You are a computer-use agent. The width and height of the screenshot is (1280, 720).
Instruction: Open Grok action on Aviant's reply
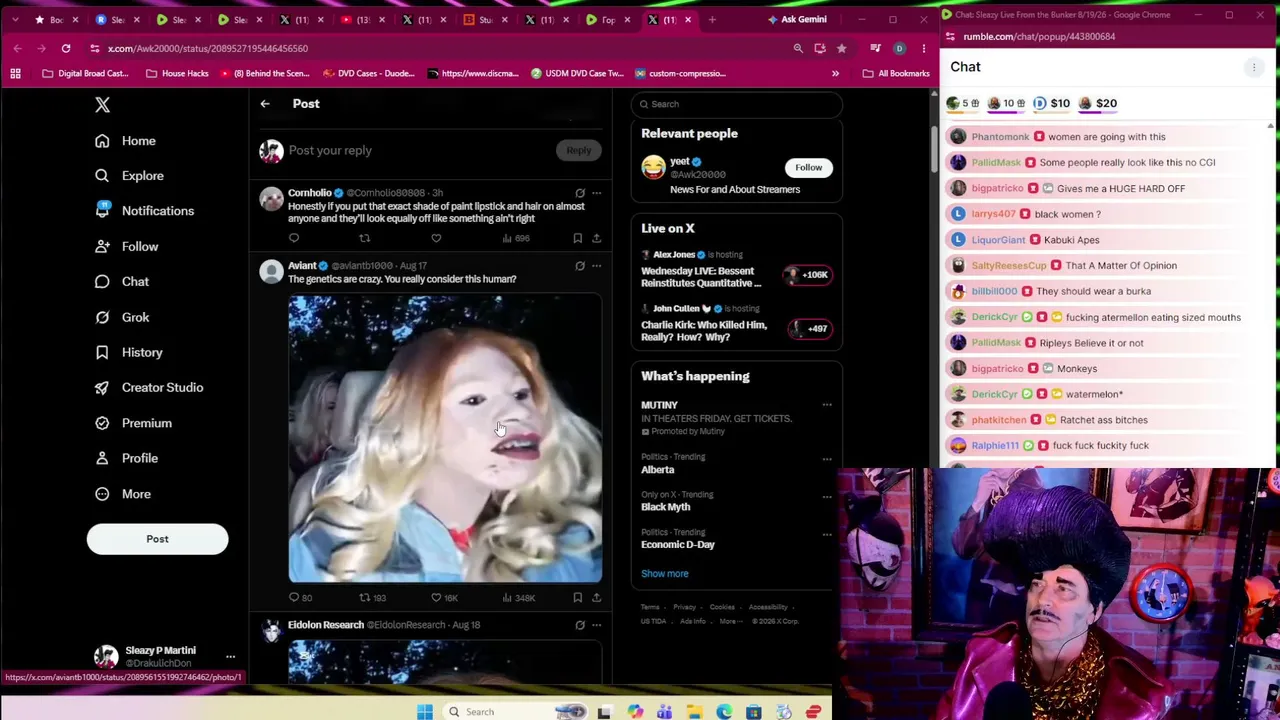tap(580, 266)
